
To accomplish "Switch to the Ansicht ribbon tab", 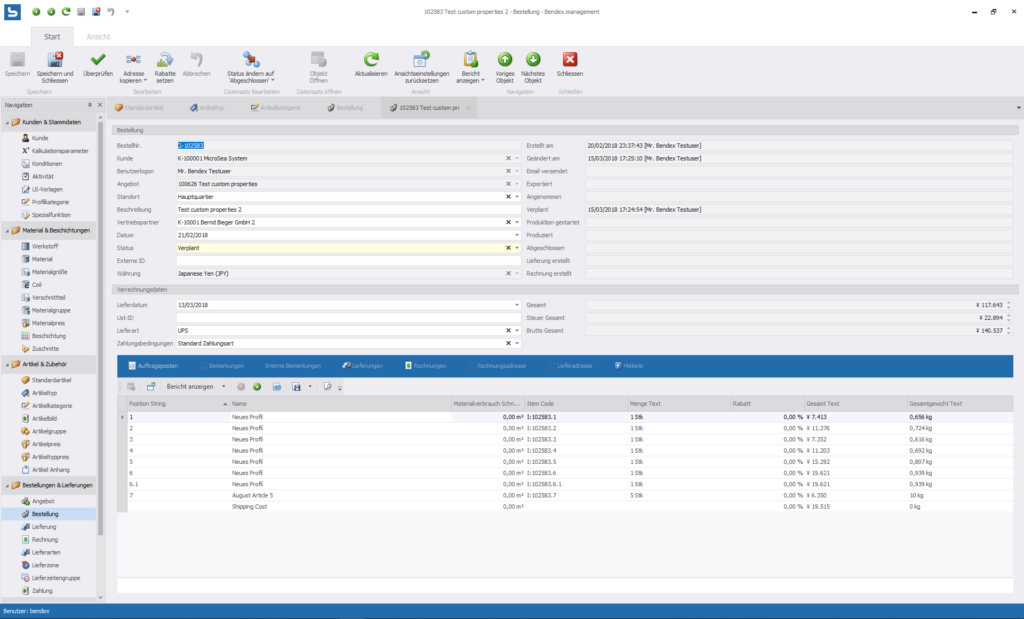I will [98, 36].
